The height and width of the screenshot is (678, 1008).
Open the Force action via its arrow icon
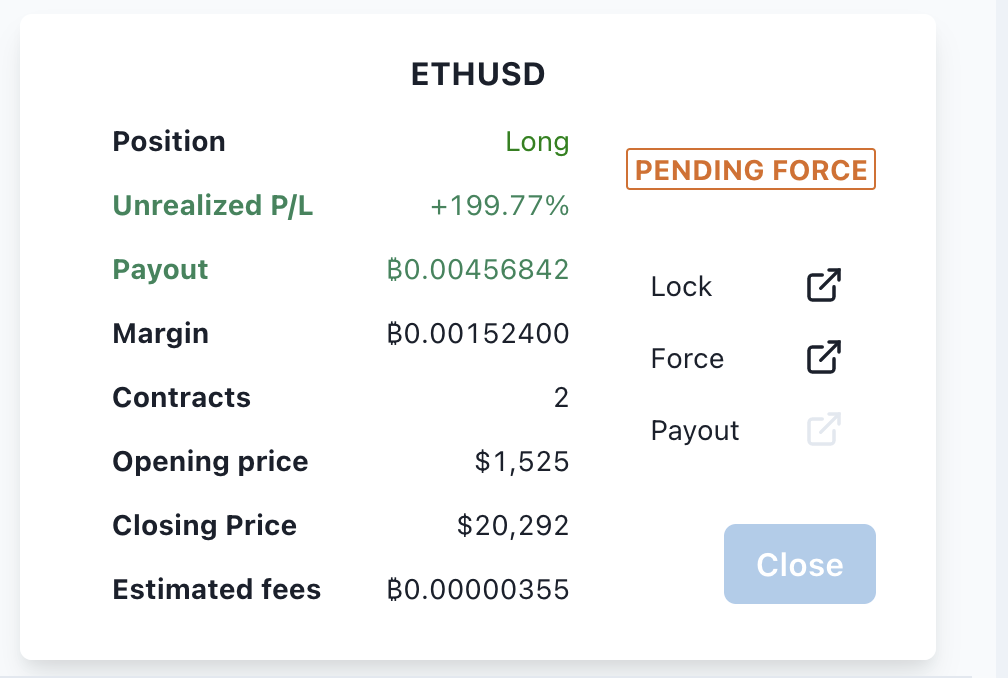822,357
